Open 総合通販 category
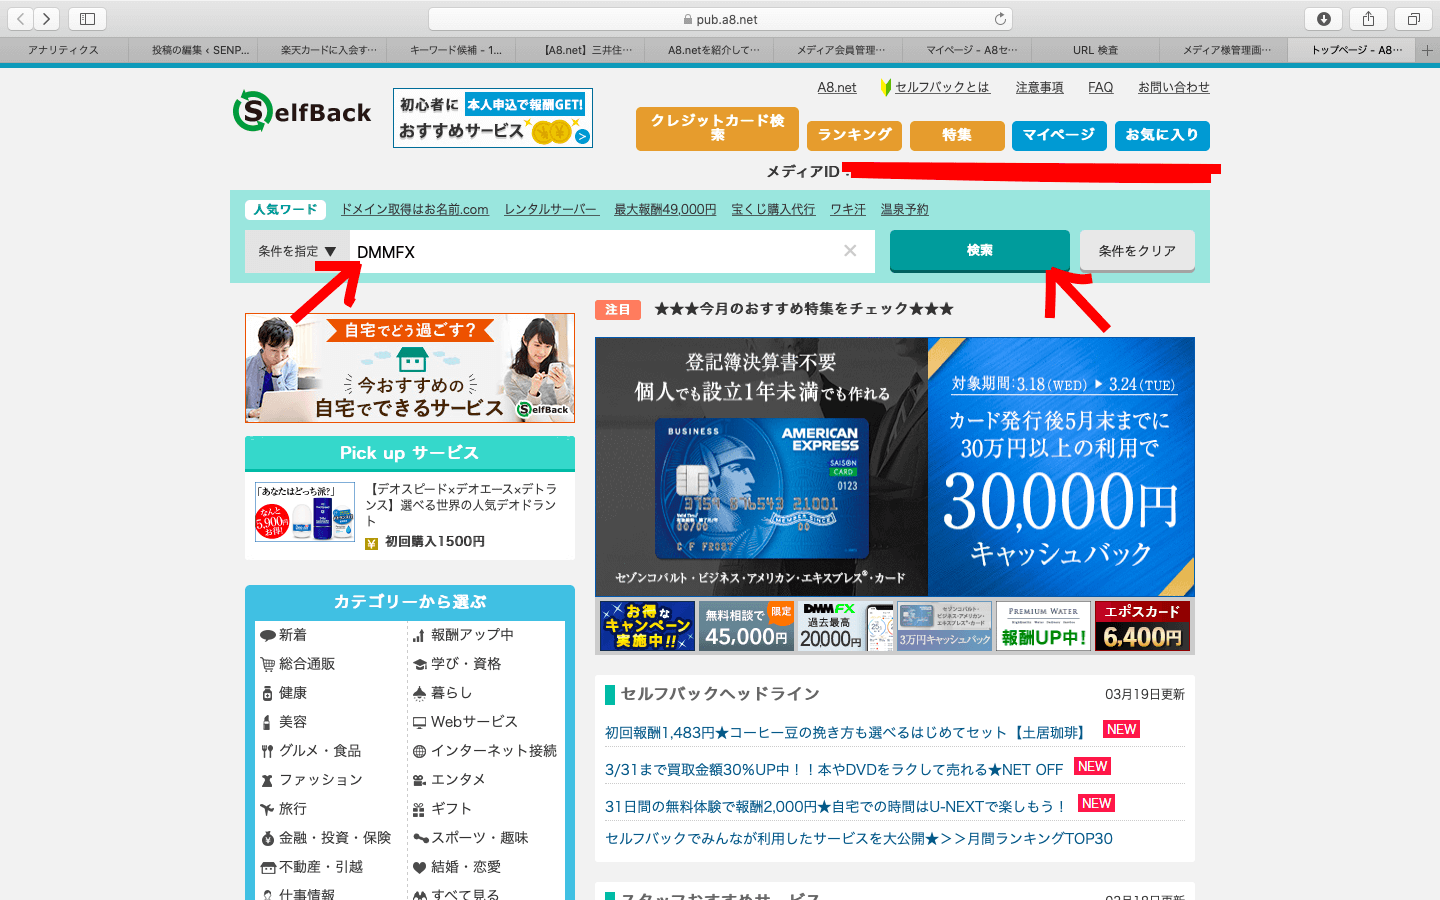The height and width of the screenshot is (900, 1440). pos(297,664)
